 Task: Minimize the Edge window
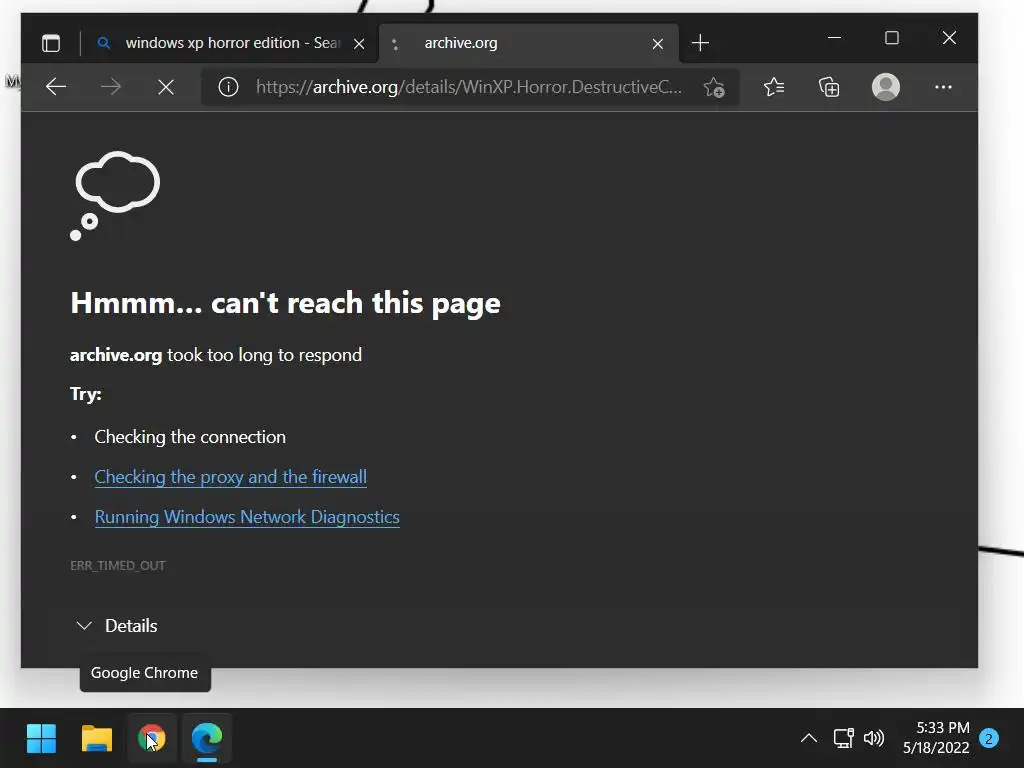tap(834, 38)
